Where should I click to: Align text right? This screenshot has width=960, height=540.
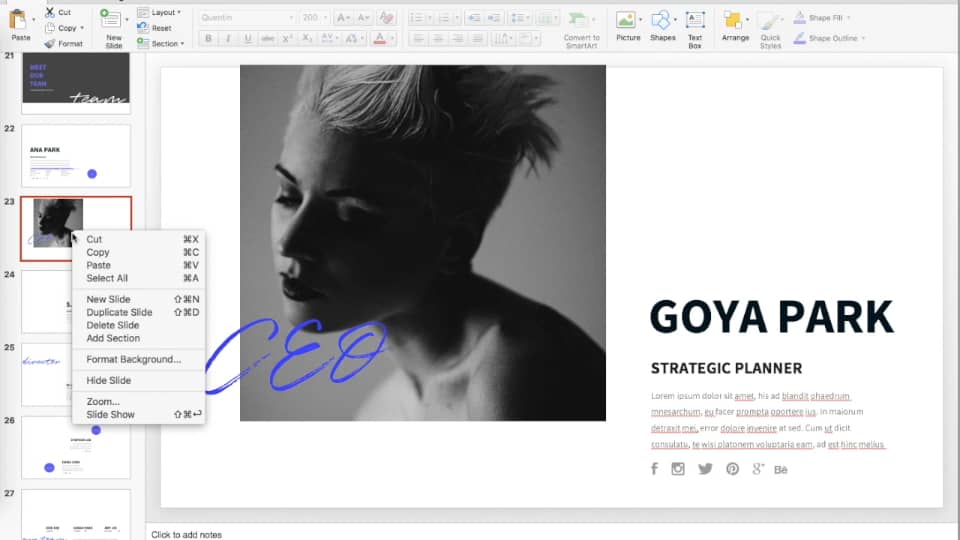pyautogui.click(x=457, y=39)
